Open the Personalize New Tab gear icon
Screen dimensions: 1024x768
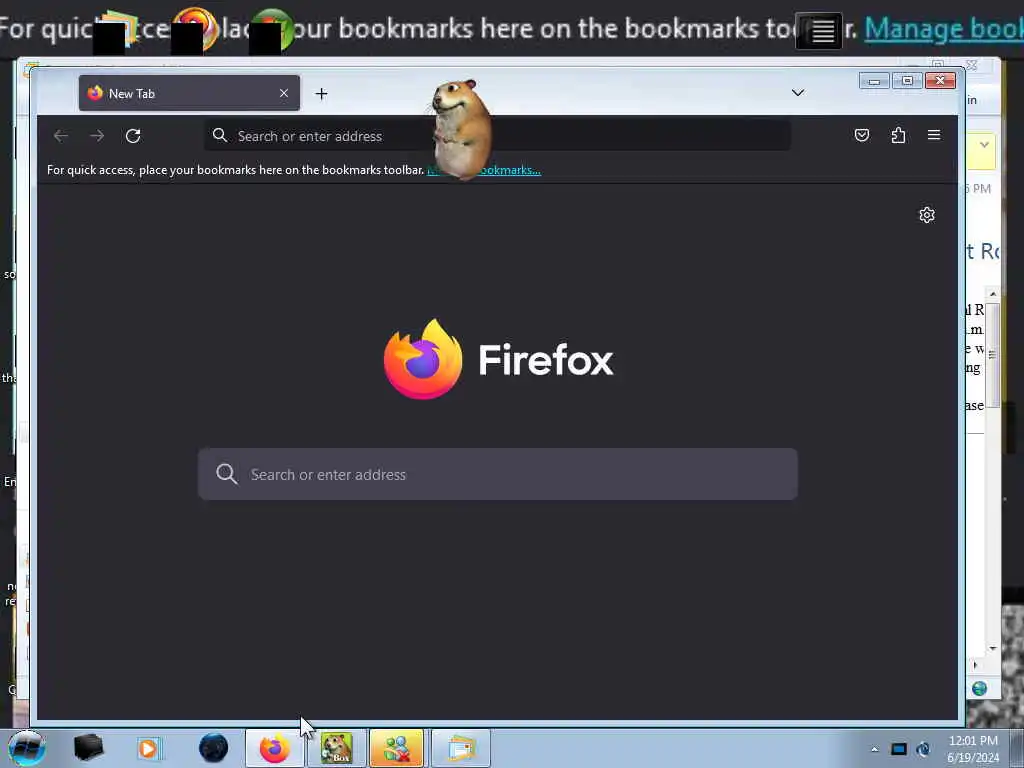tap(927, 215)
